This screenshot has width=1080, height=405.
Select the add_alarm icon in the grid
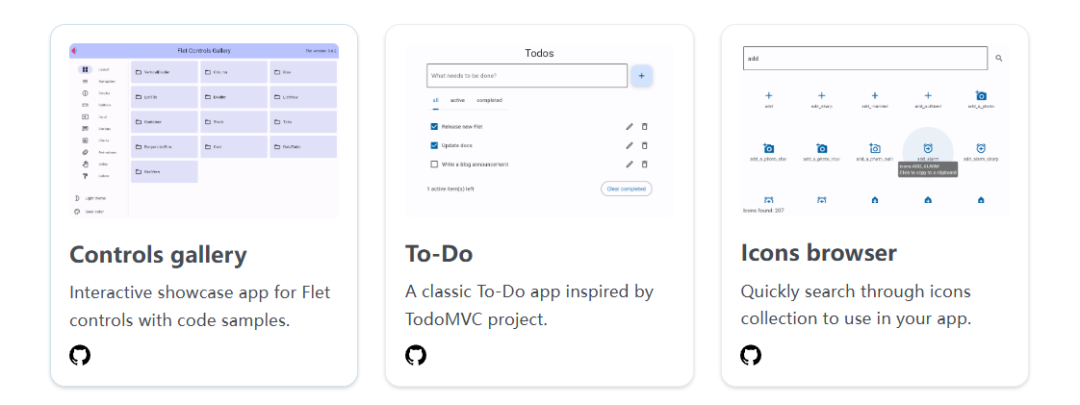point(928,148)
